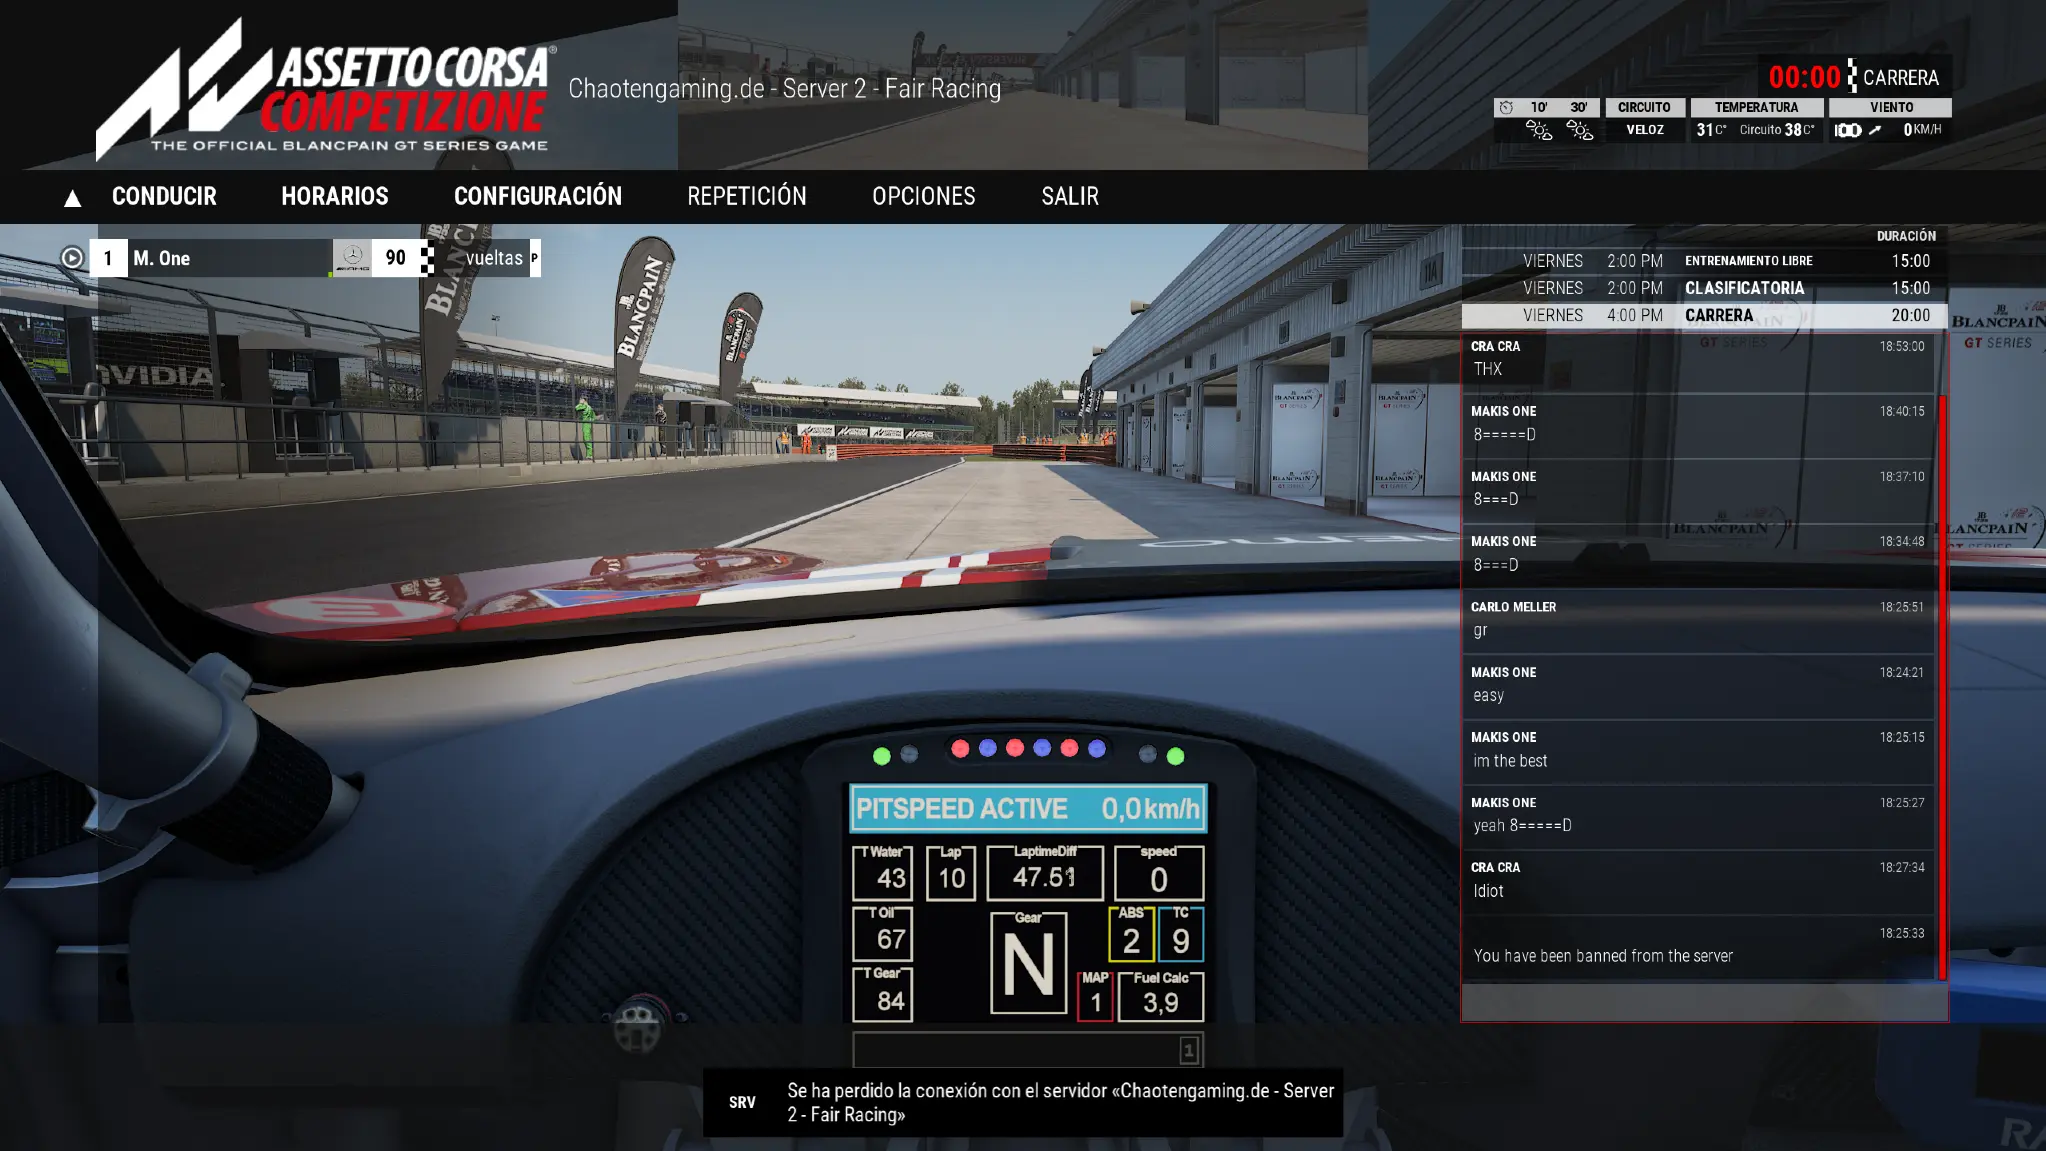Click the TEMPERATURA header
Viewport: 2046px width, 1151px height.
pos(1756,107)
